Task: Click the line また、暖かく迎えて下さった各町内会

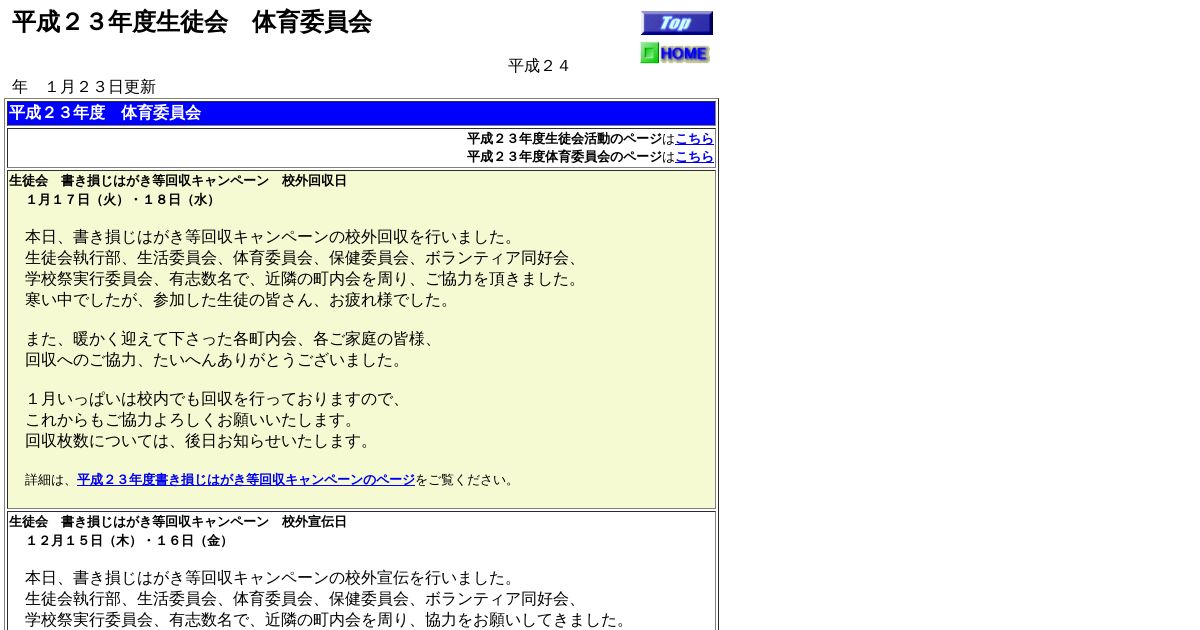Action: [x=233, y=339]
